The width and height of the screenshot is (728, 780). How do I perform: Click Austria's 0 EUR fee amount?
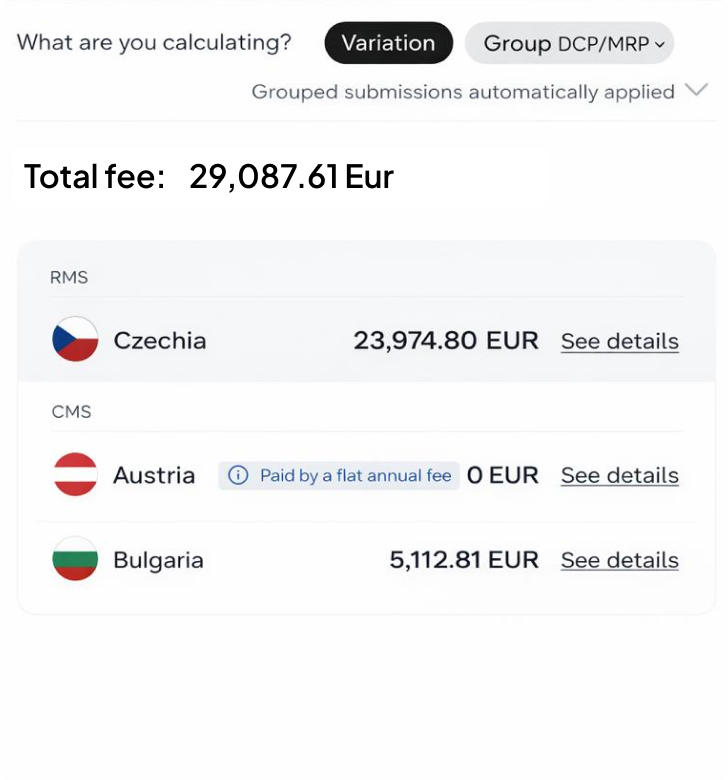tap(502, 475)
